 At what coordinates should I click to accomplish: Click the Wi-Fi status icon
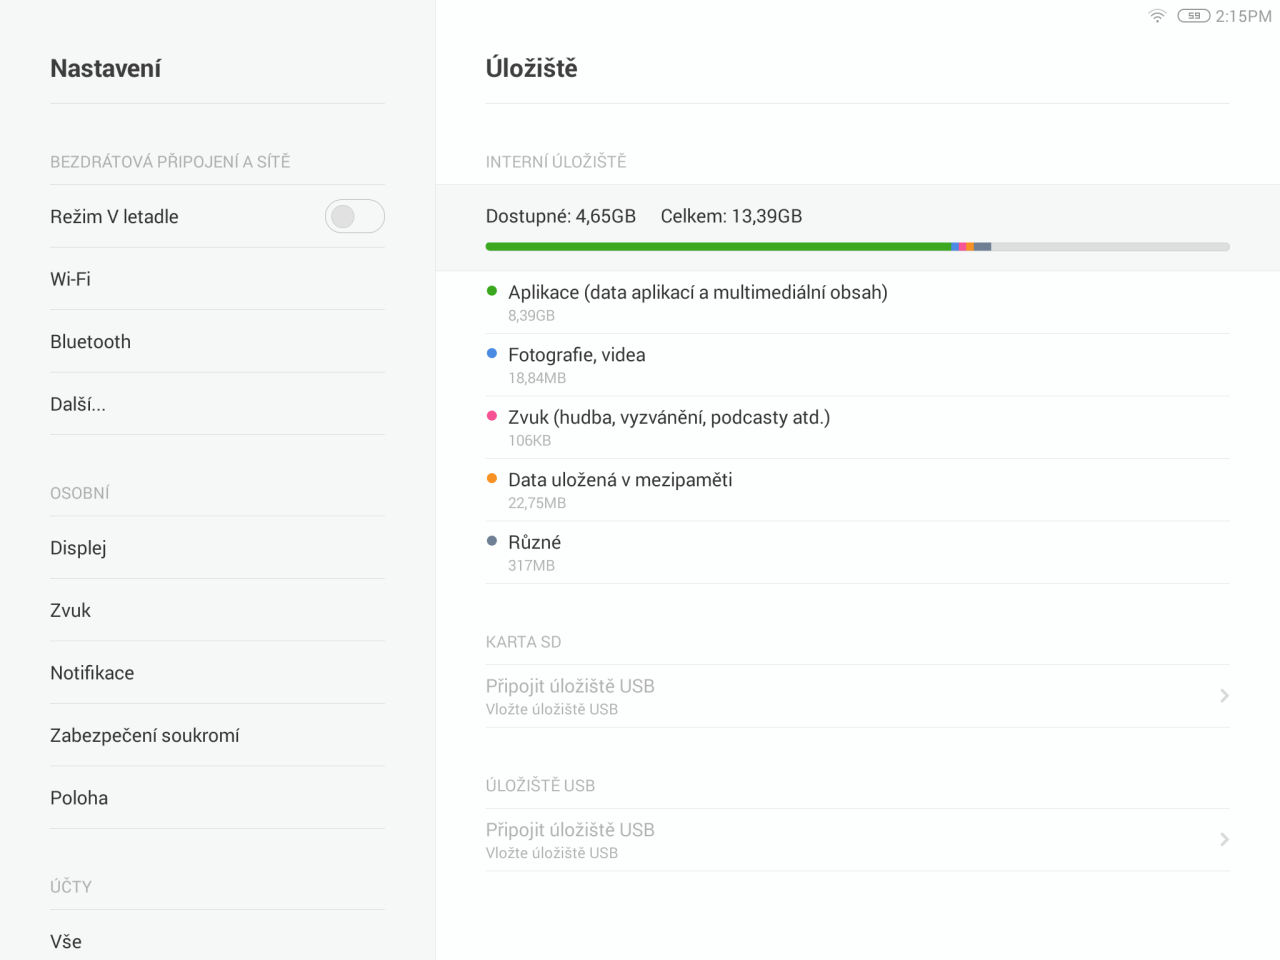[1157, 16]
